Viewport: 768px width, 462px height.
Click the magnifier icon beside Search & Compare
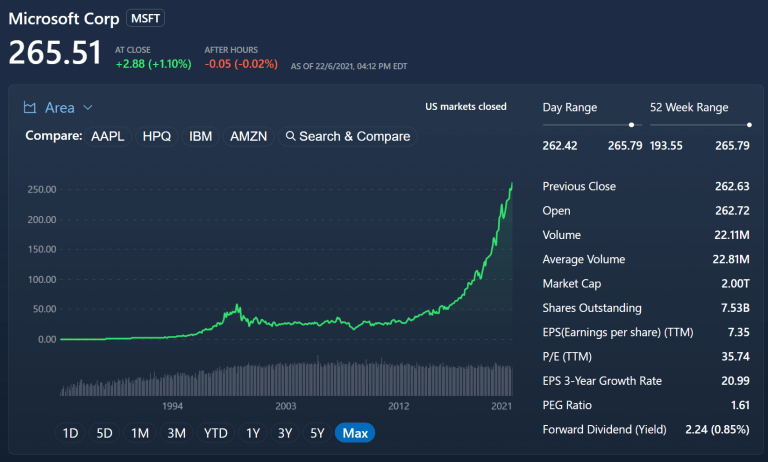point(290,136)
